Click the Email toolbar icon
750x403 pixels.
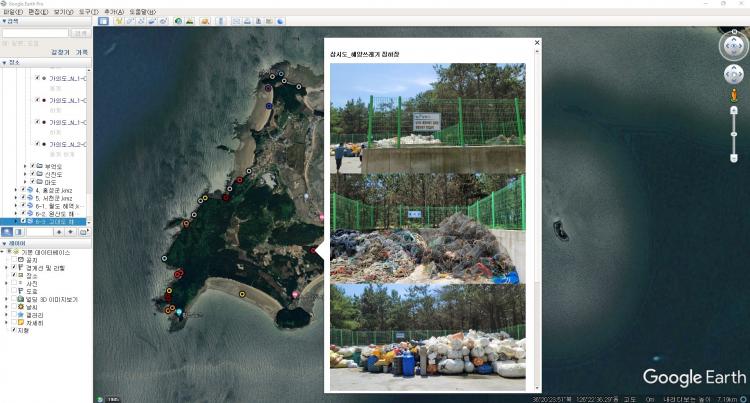click(x=236, y=21)
